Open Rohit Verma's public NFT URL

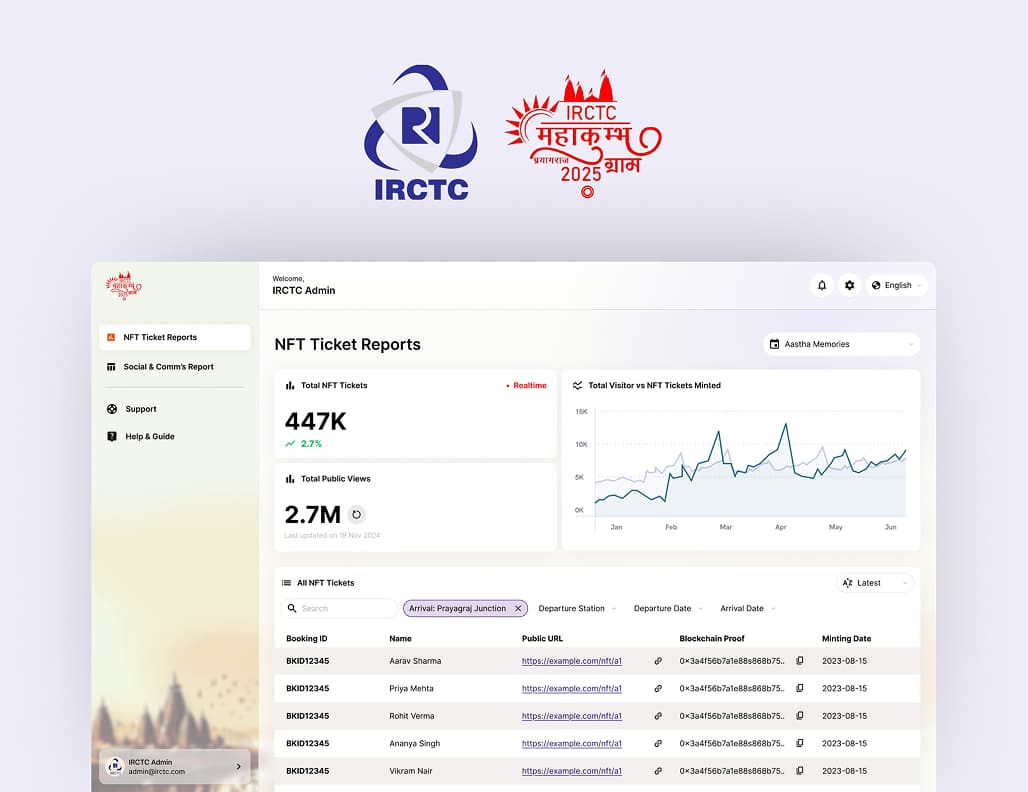pyautogui.click(x=571, y=716)
